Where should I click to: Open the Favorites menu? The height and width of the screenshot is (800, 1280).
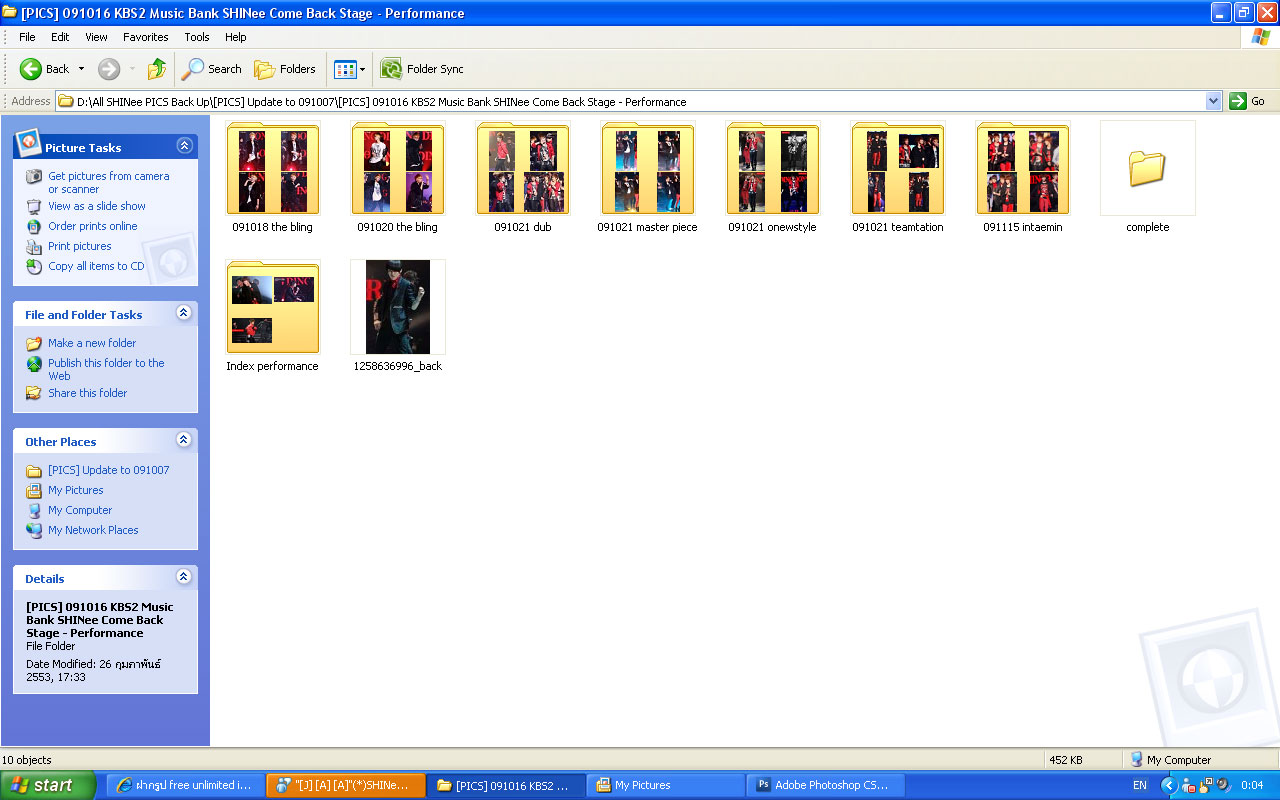[146, 37]
